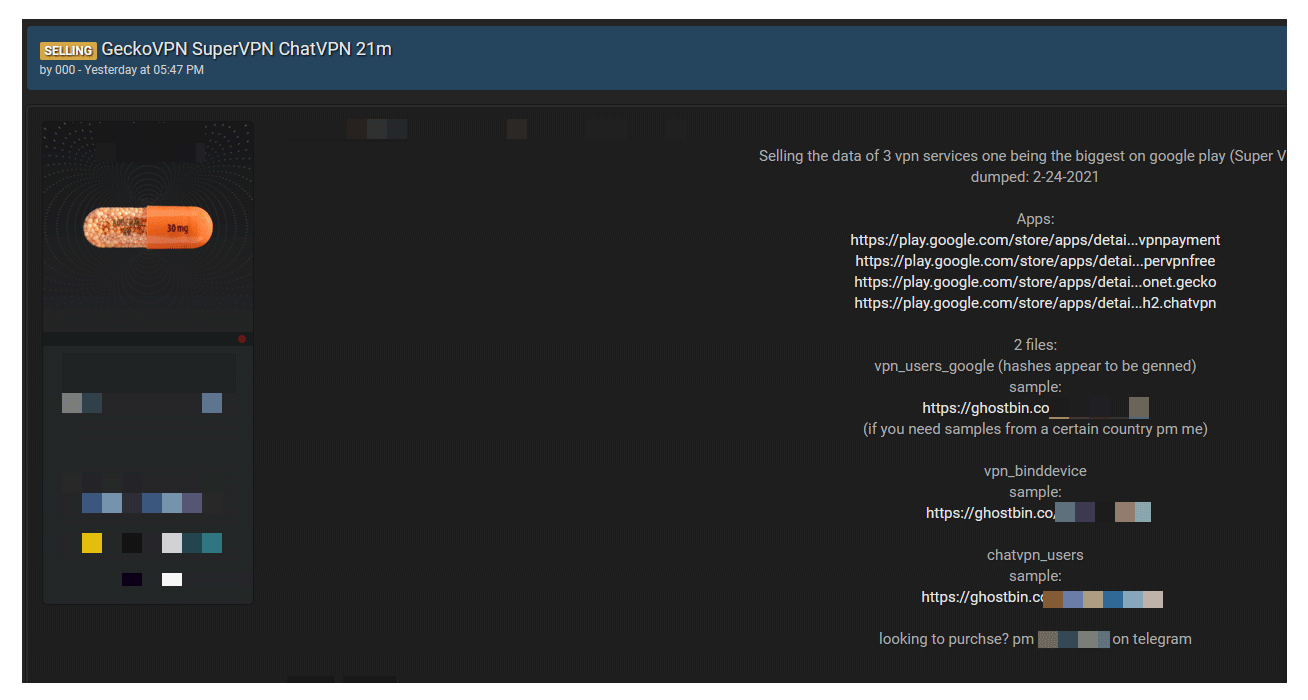The image size is (1308, 700).
Task: Open the pill capsule avatar image
Action: click(x=148, y=226)
